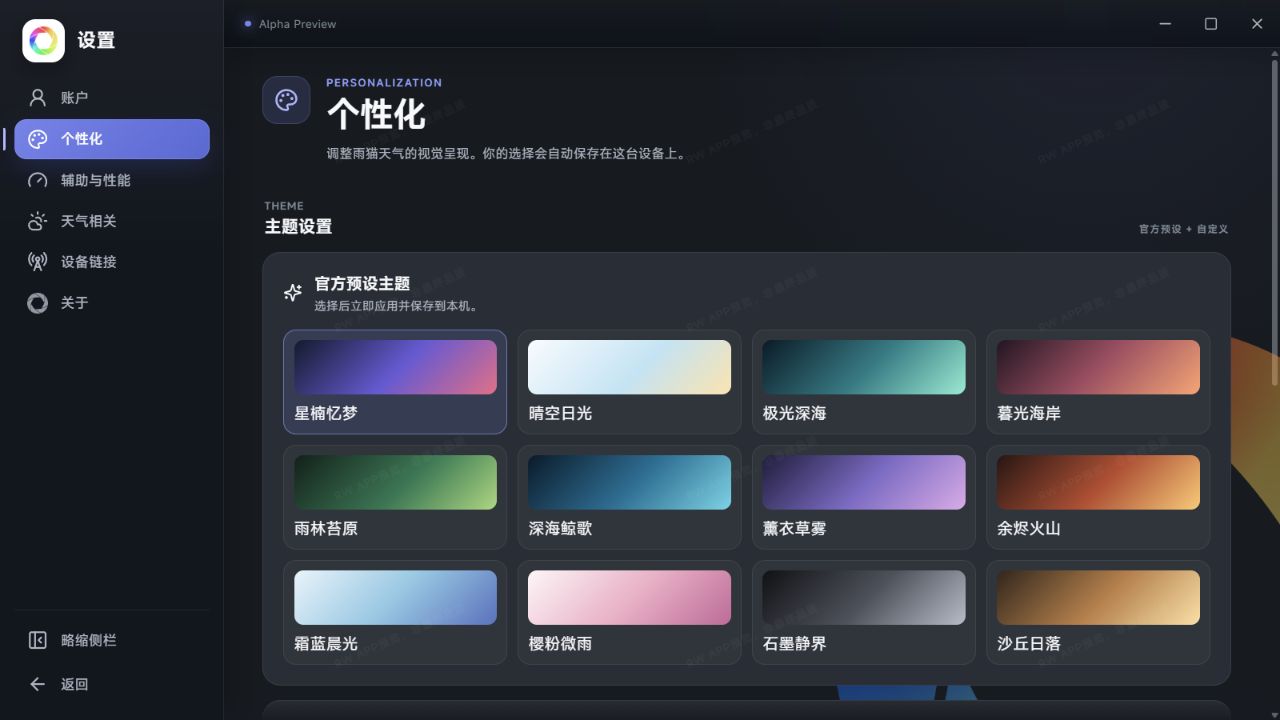Image resolution: width=1280 pixels, height=720 pixels.
Task: Choose the 沙丘日落 theme card
Action: (1098, 612)
